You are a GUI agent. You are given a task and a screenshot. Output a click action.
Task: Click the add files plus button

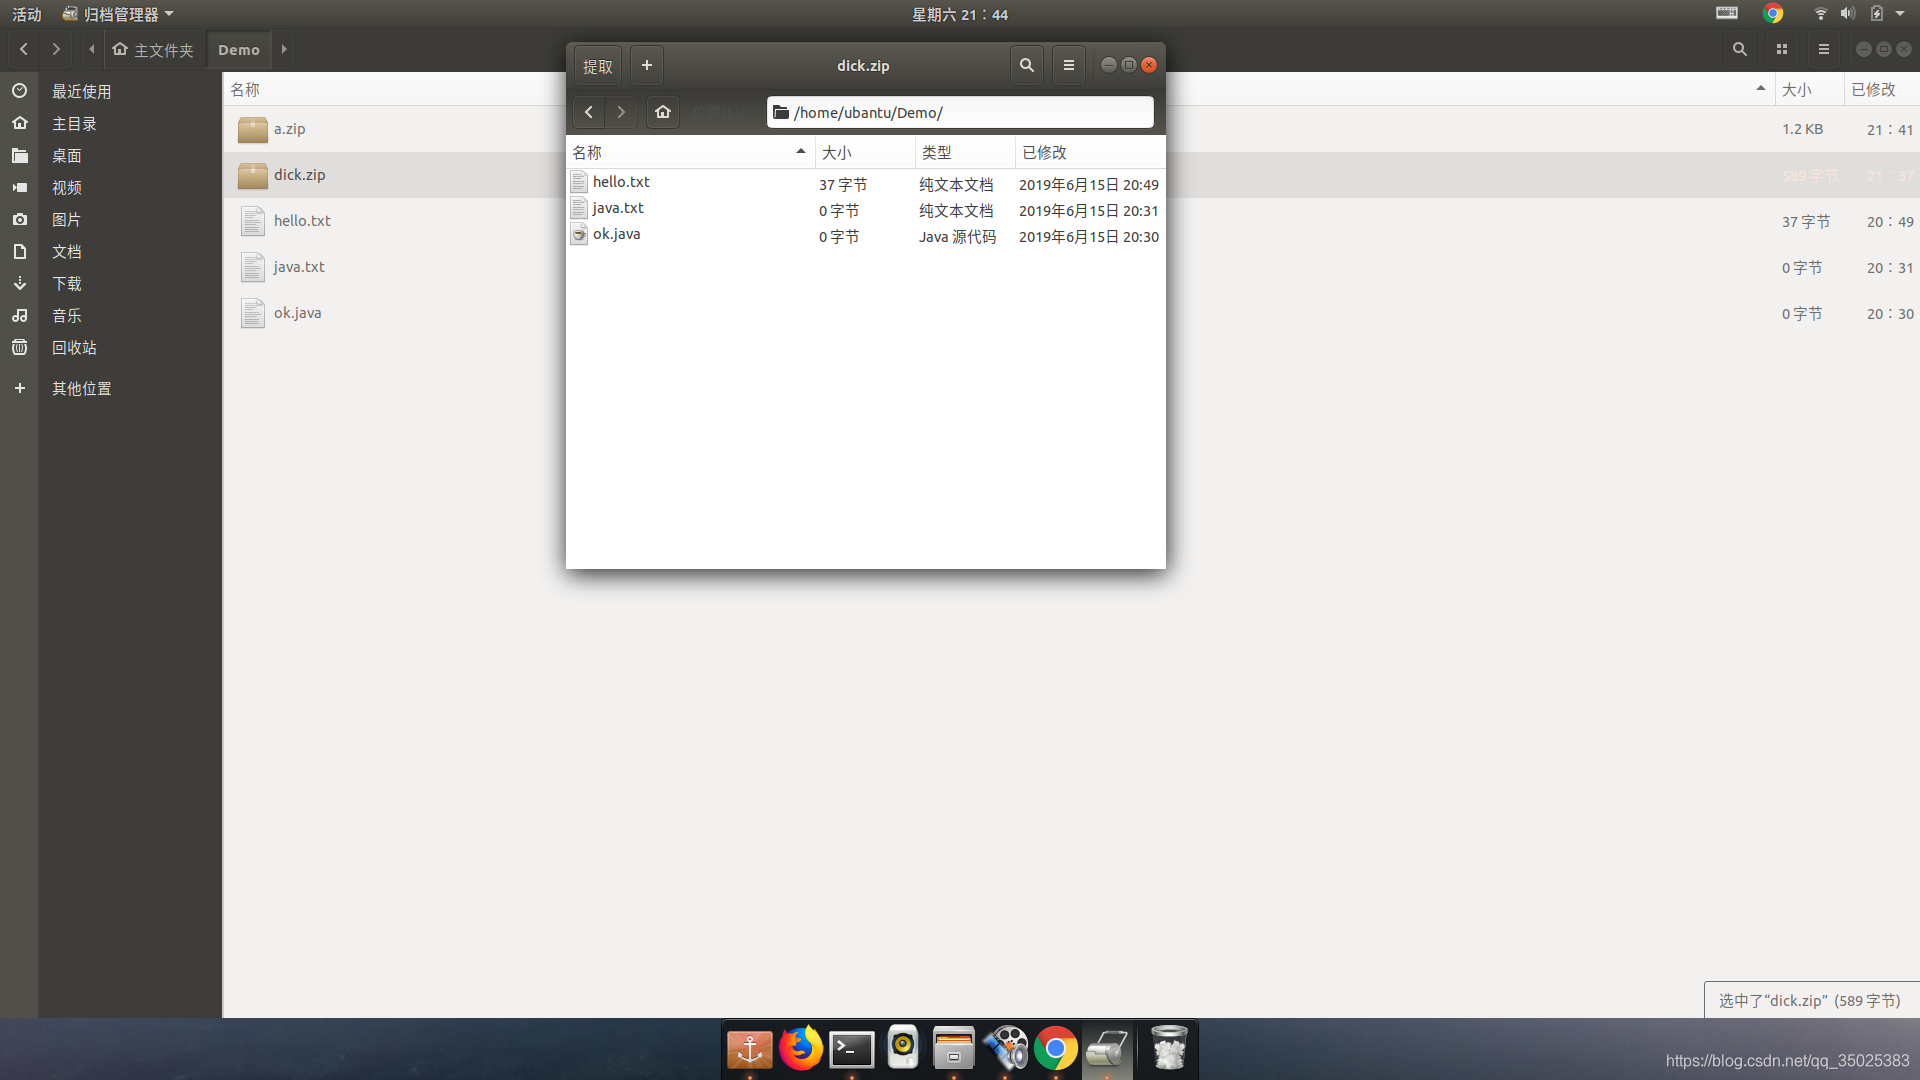(647, 66)
